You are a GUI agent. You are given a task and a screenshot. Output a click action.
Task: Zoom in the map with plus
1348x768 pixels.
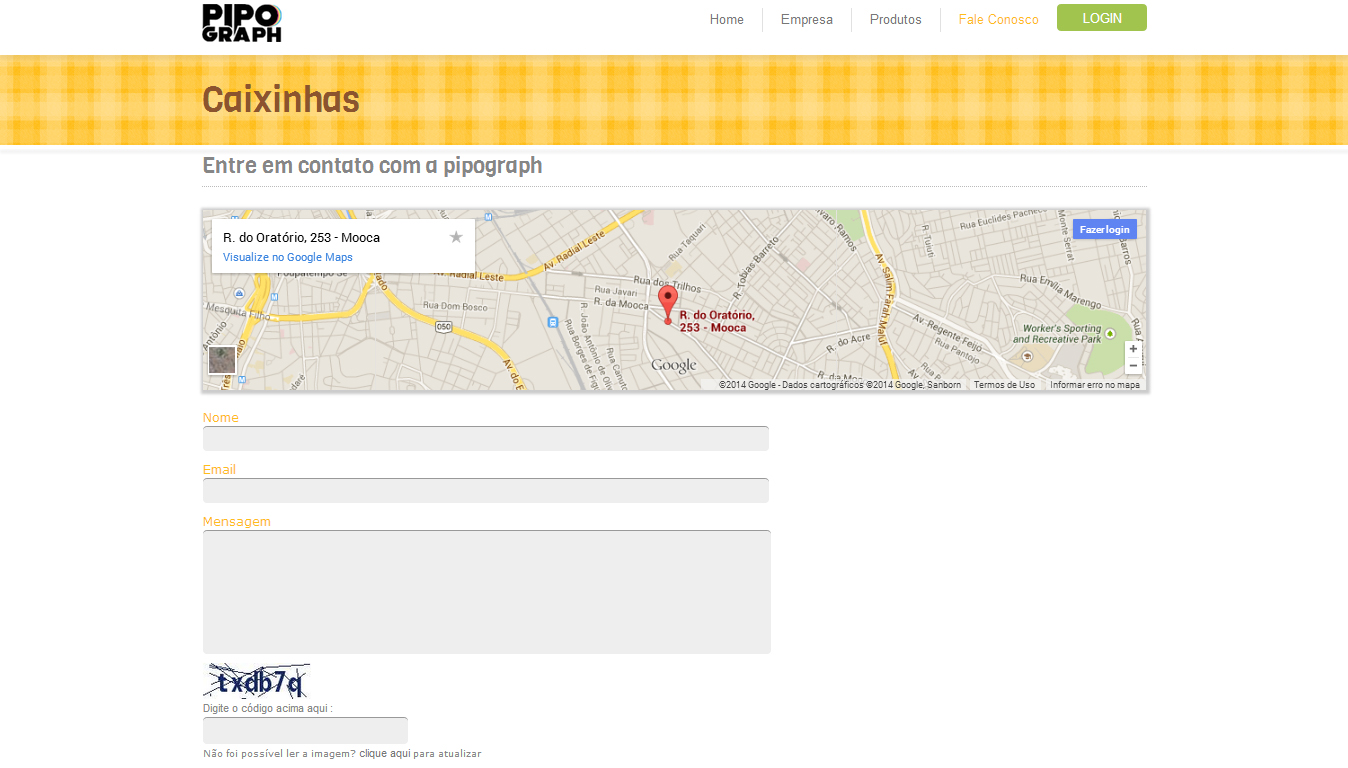click(x=1133, y=349)
